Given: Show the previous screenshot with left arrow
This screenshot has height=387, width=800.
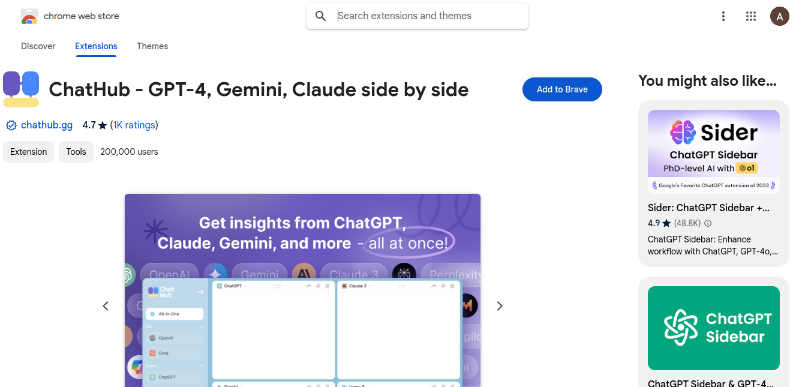Looking at the screenshot, I should [x=106, y=306].
